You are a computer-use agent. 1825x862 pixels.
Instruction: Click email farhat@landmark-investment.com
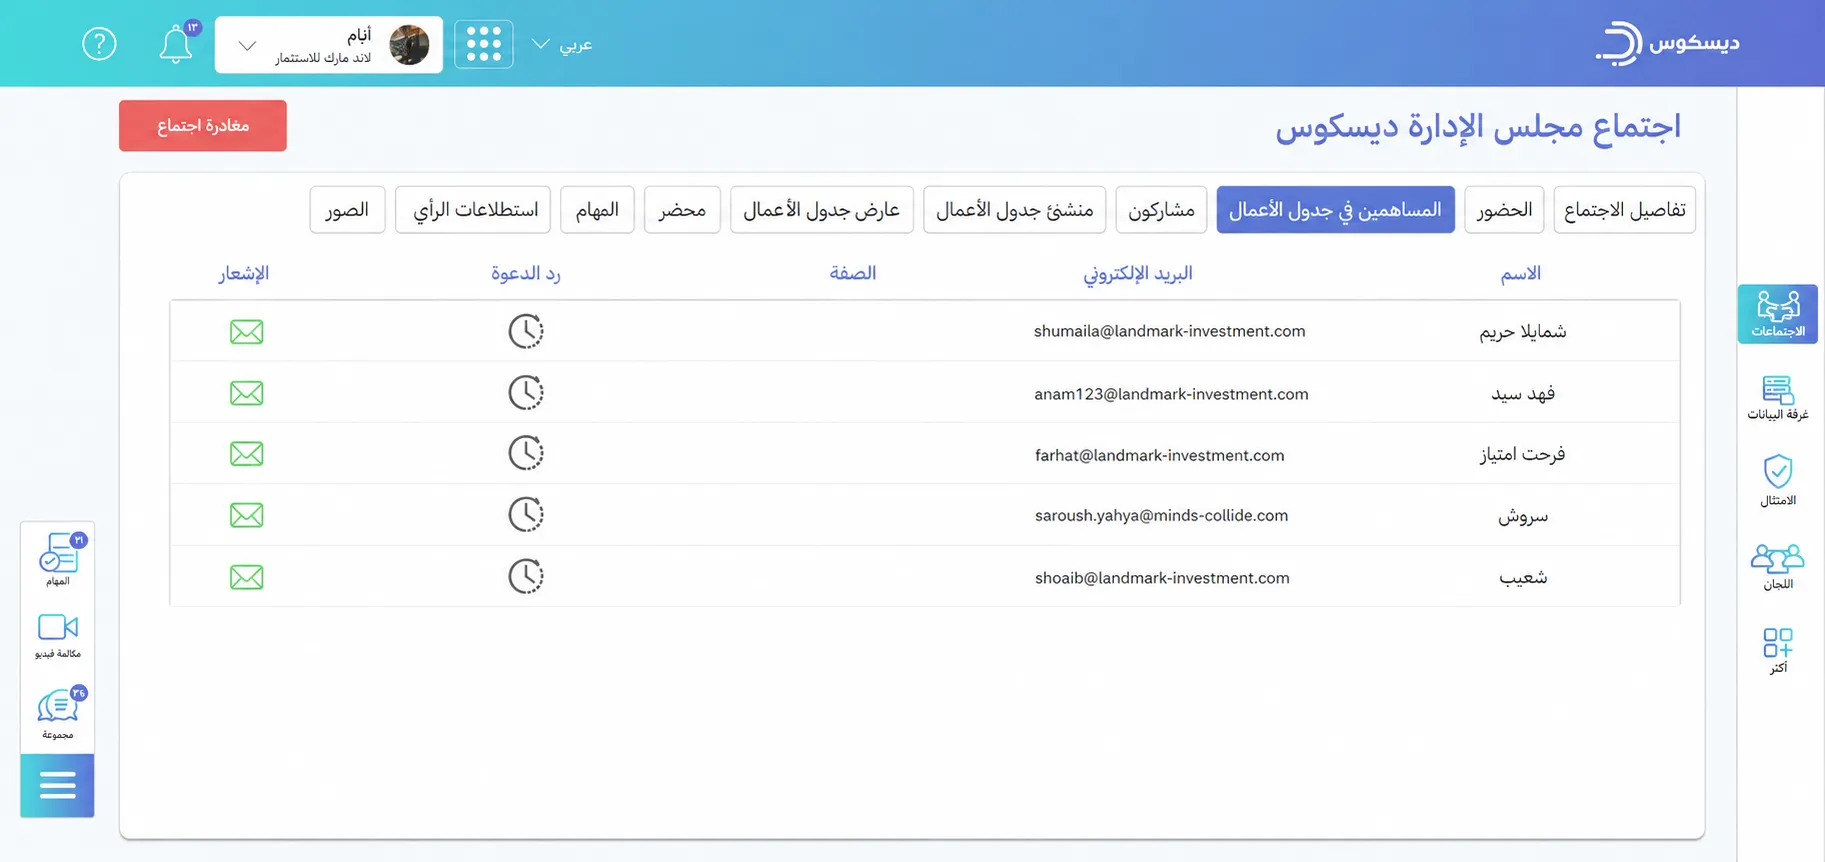tap(1159, 455)
